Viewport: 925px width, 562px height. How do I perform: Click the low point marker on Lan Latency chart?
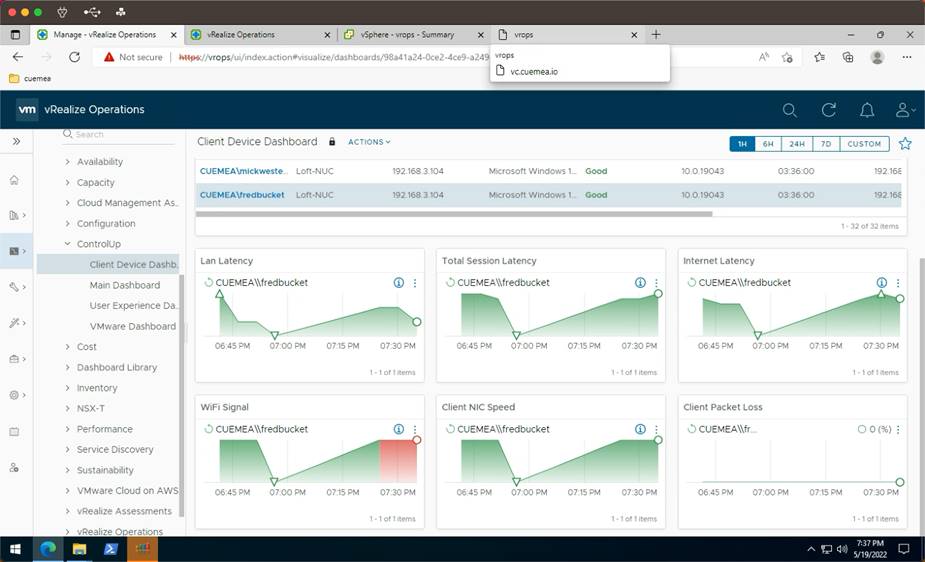pyautogui.click(x=274, y=335)
